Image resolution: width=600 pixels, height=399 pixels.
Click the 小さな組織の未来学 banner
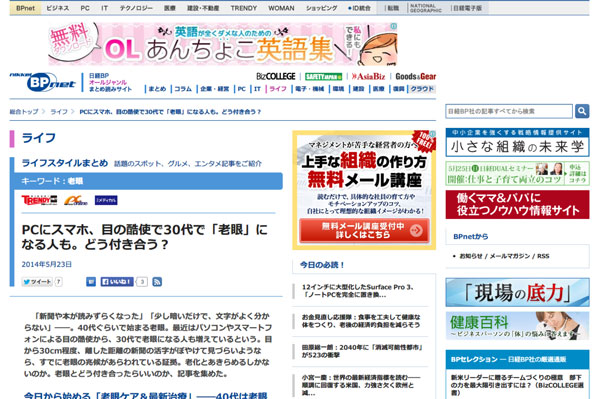tap(517, 142)
